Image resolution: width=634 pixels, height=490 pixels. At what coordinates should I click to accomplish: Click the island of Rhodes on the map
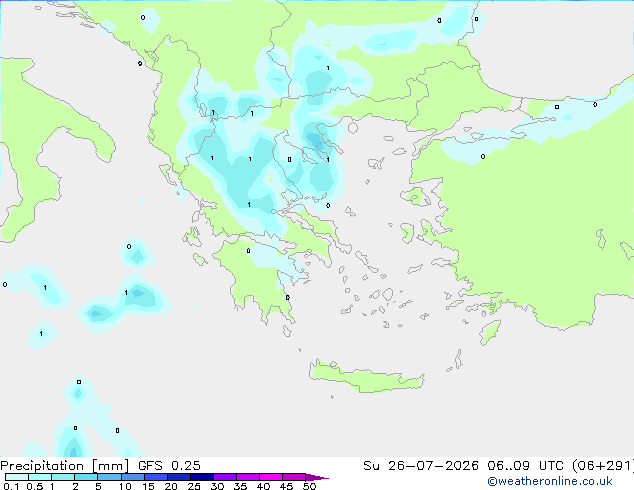tap(490, 332)
